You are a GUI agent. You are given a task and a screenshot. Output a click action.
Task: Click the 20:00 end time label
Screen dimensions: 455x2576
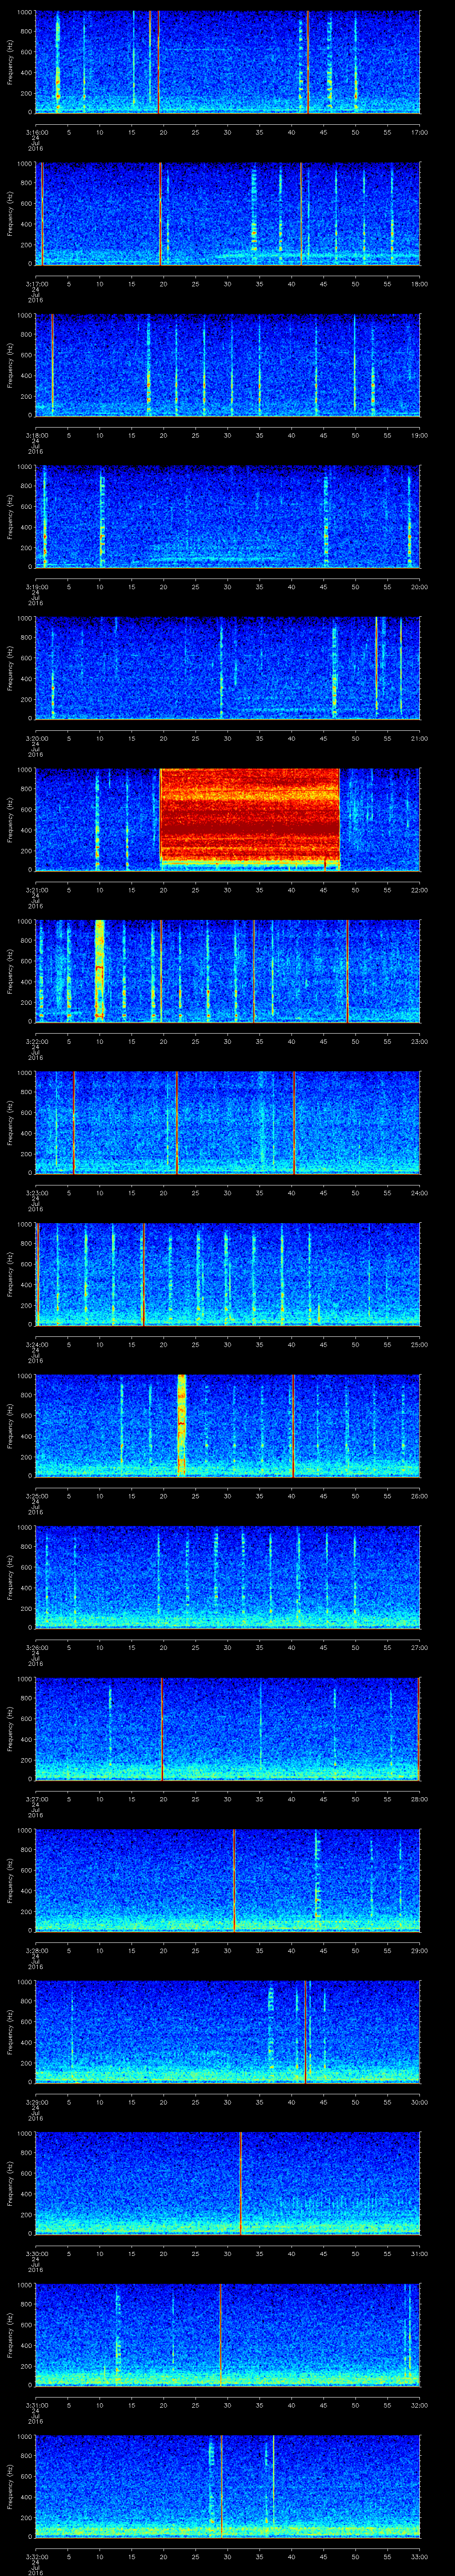[419, 587]
